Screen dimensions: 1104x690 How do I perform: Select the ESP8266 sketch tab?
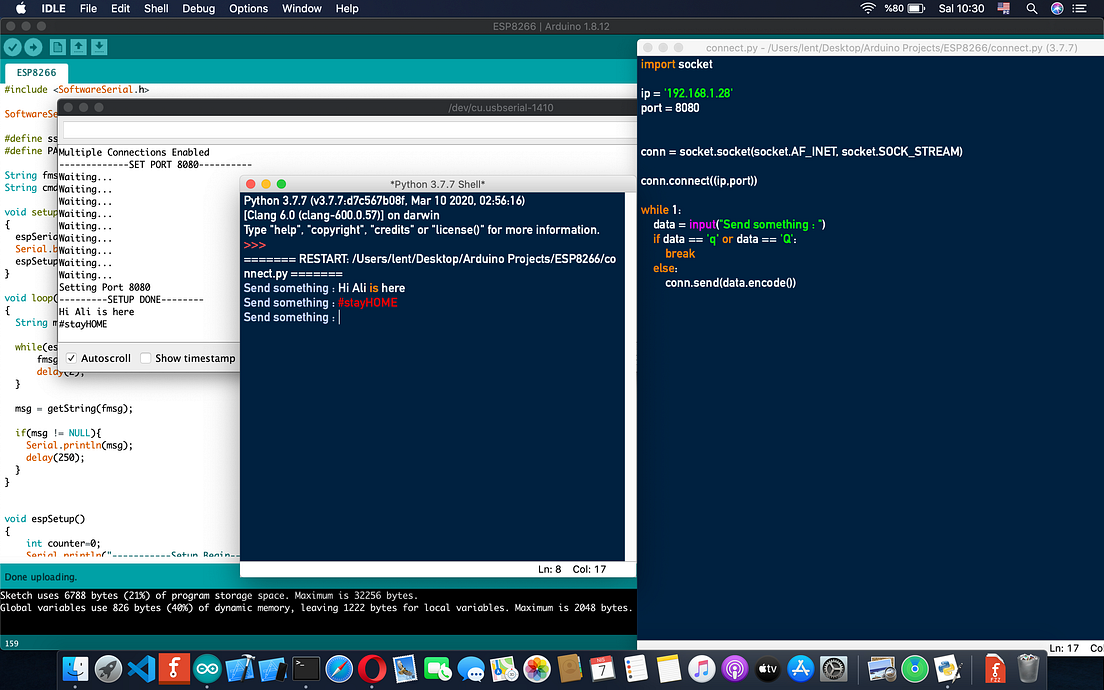coord(36,73)
